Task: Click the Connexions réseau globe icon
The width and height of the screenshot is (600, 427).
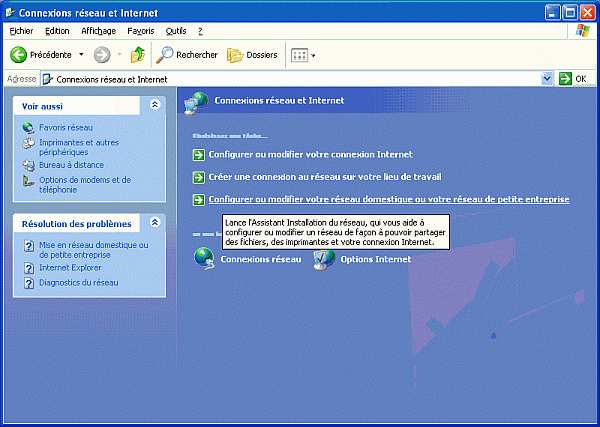Action: pyautogui.click(x=205, y=259)
